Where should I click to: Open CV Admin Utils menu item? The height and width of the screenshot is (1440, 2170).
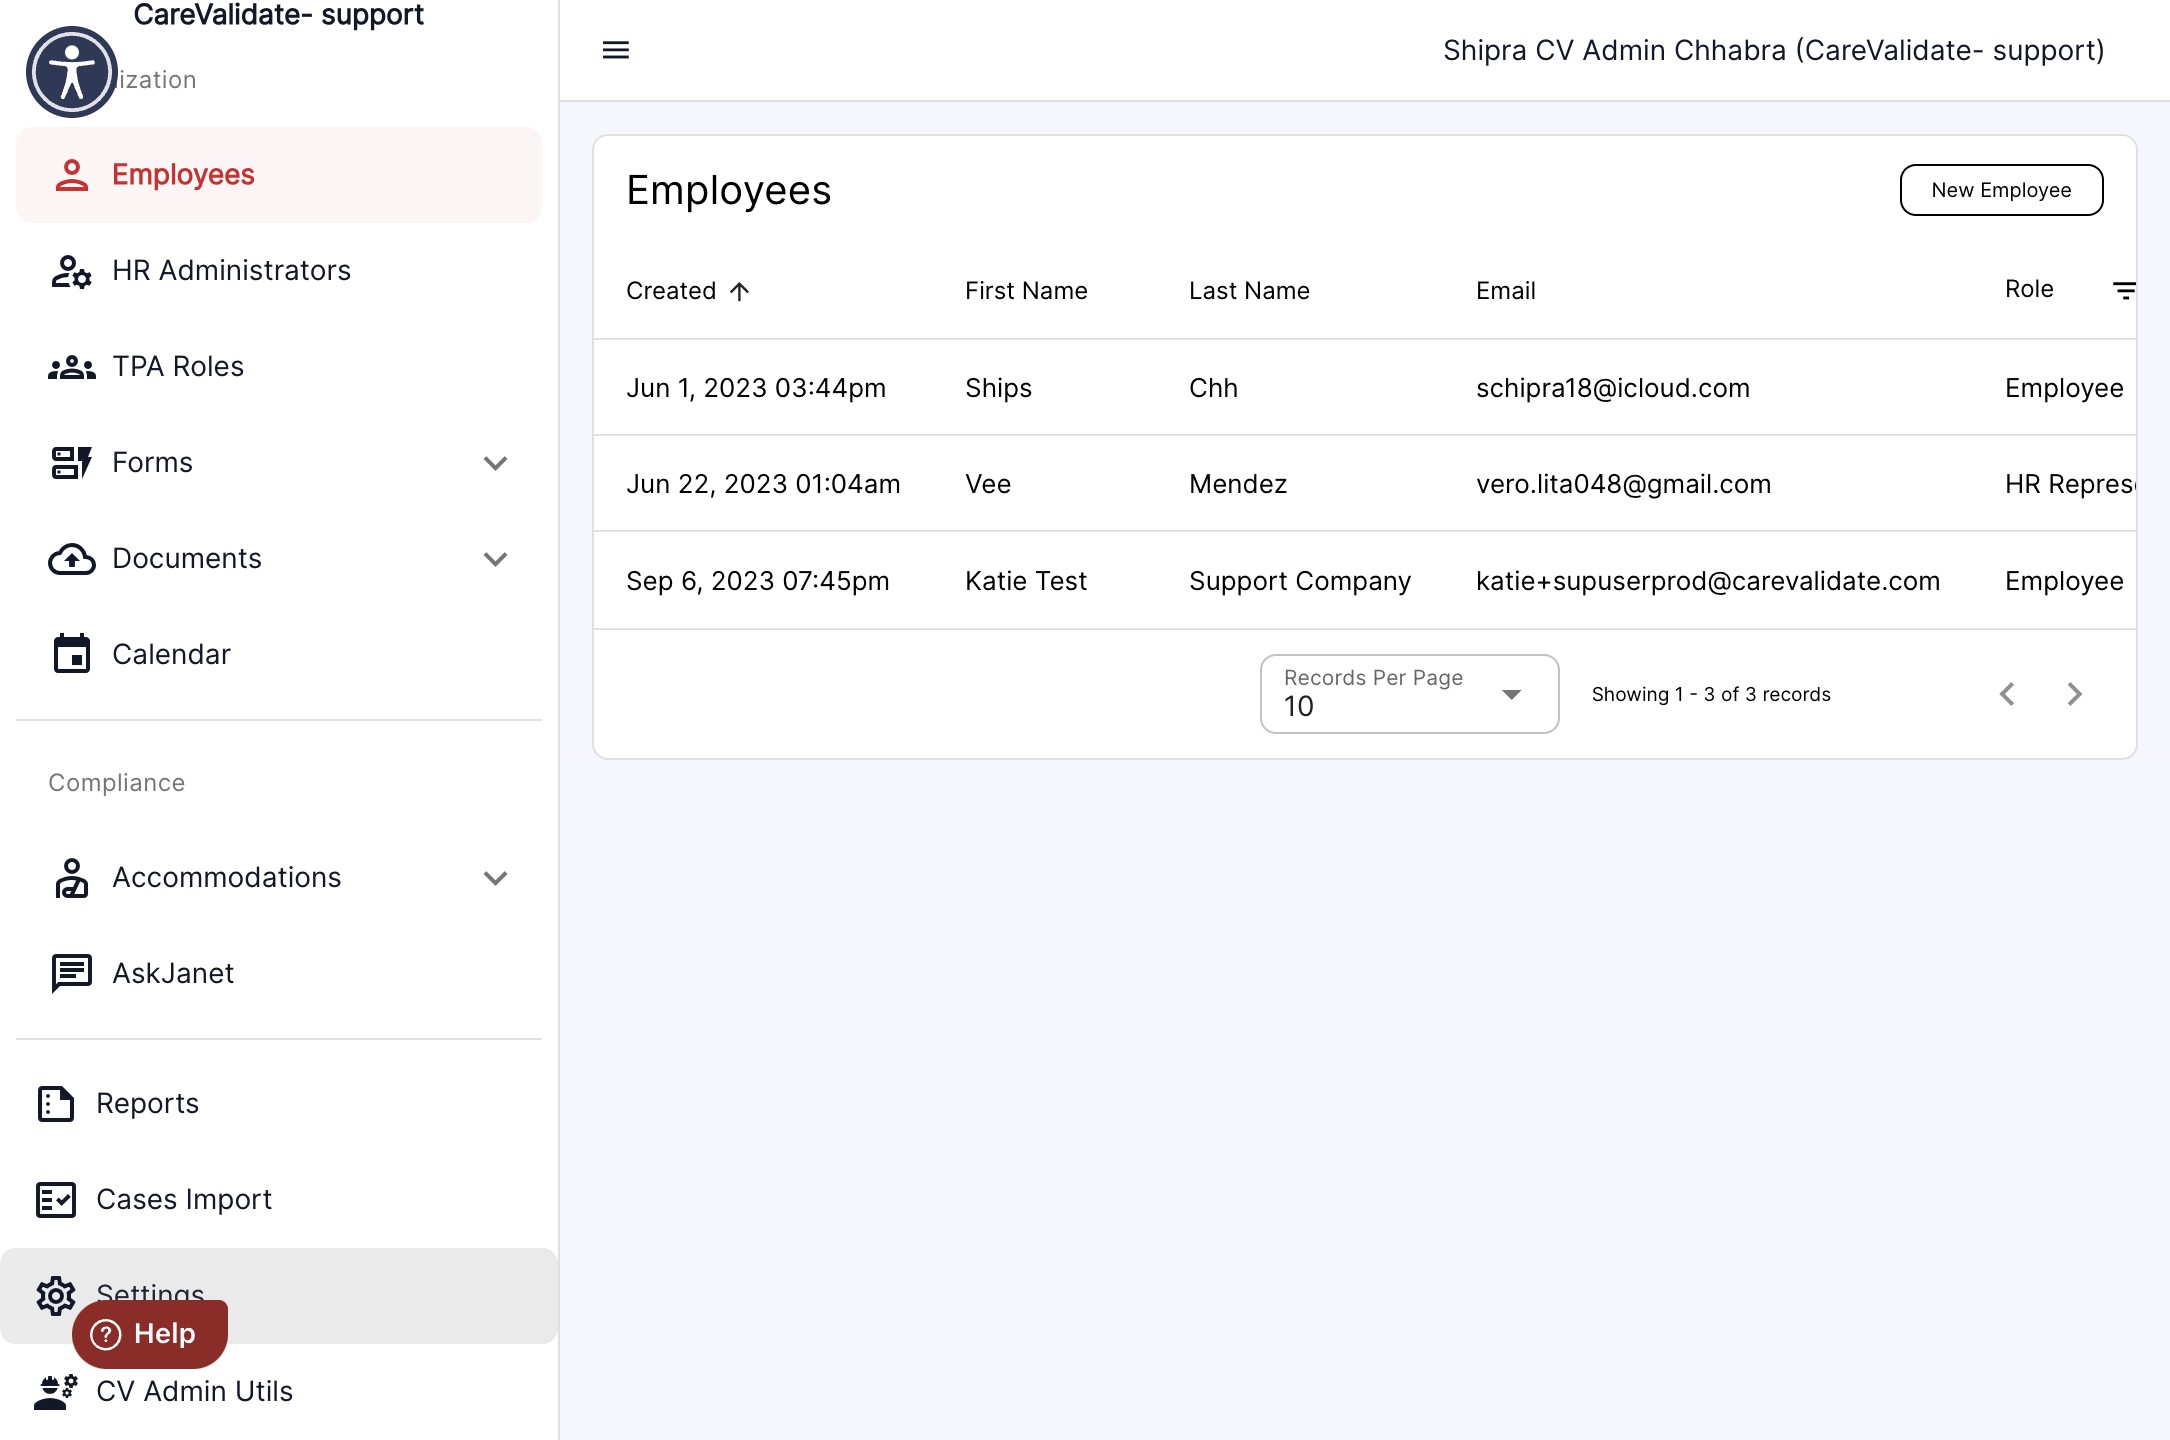coord(279,1392)
